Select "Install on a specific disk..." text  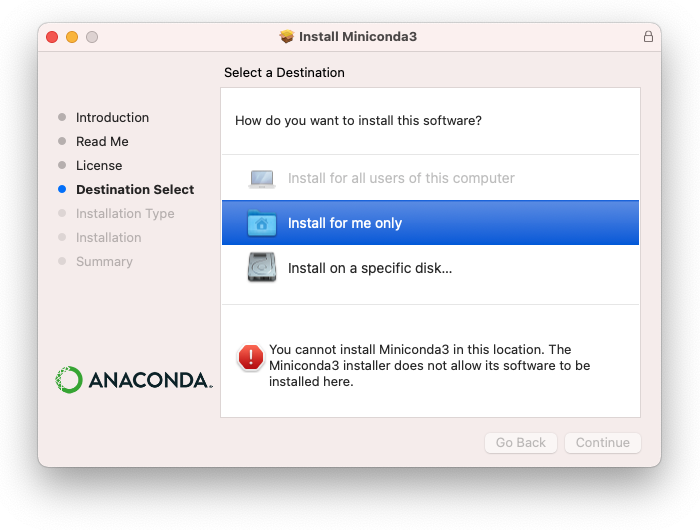point(370,268)
